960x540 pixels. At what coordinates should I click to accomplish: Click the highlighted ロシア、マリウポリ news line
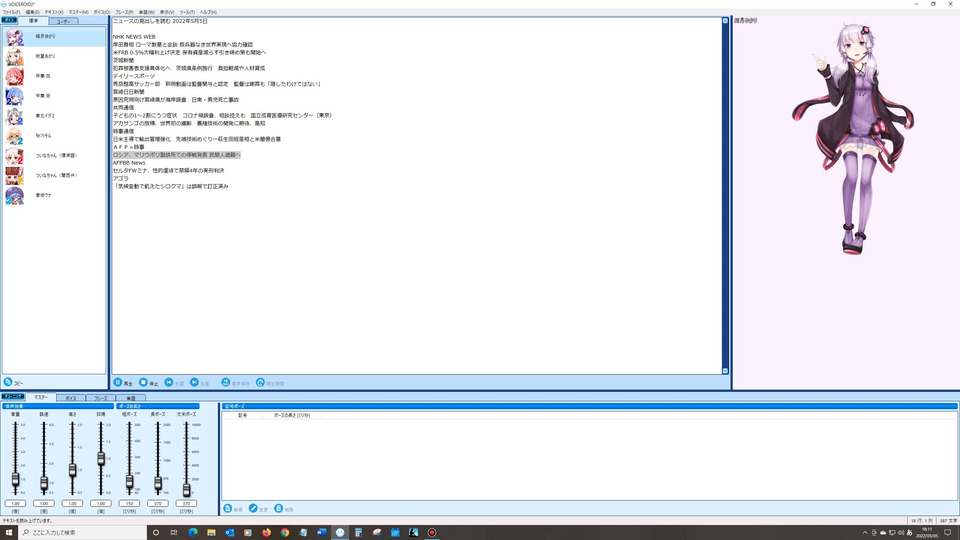point(176,155)
